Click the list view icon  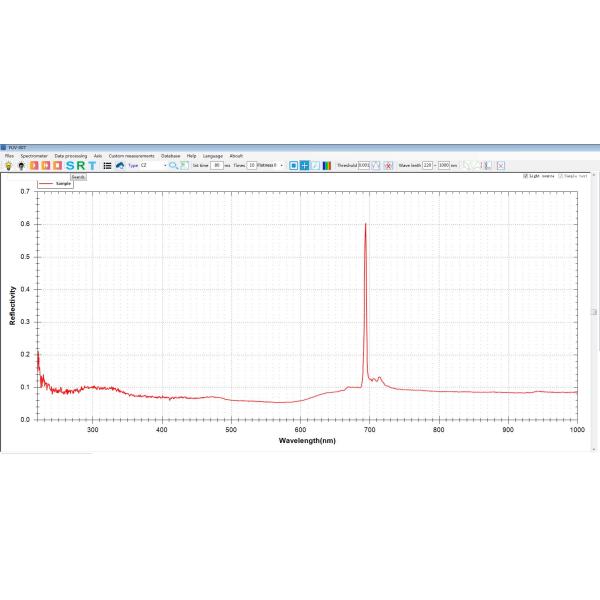(x=107, y=165)
